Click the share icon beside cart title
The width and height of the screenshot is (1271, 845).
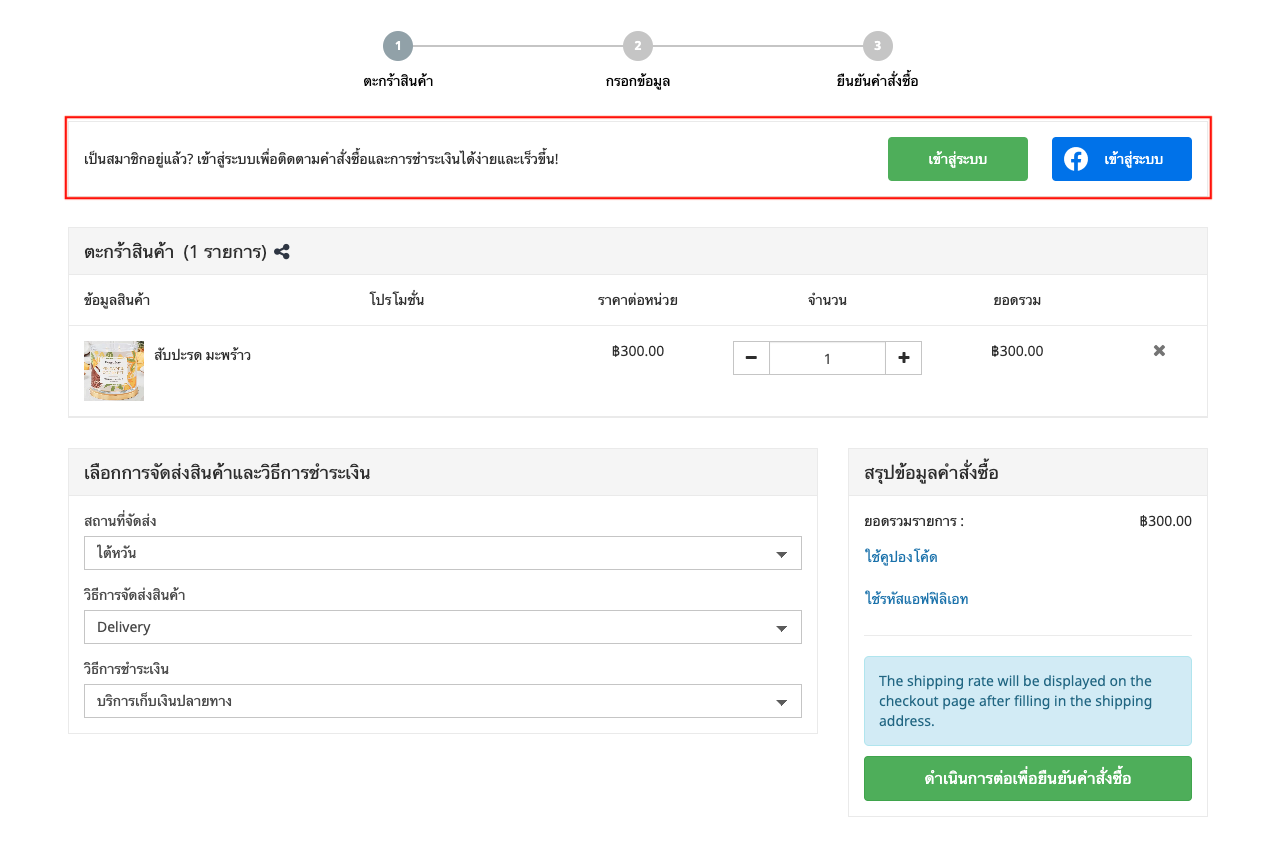(x=282, y=252)
